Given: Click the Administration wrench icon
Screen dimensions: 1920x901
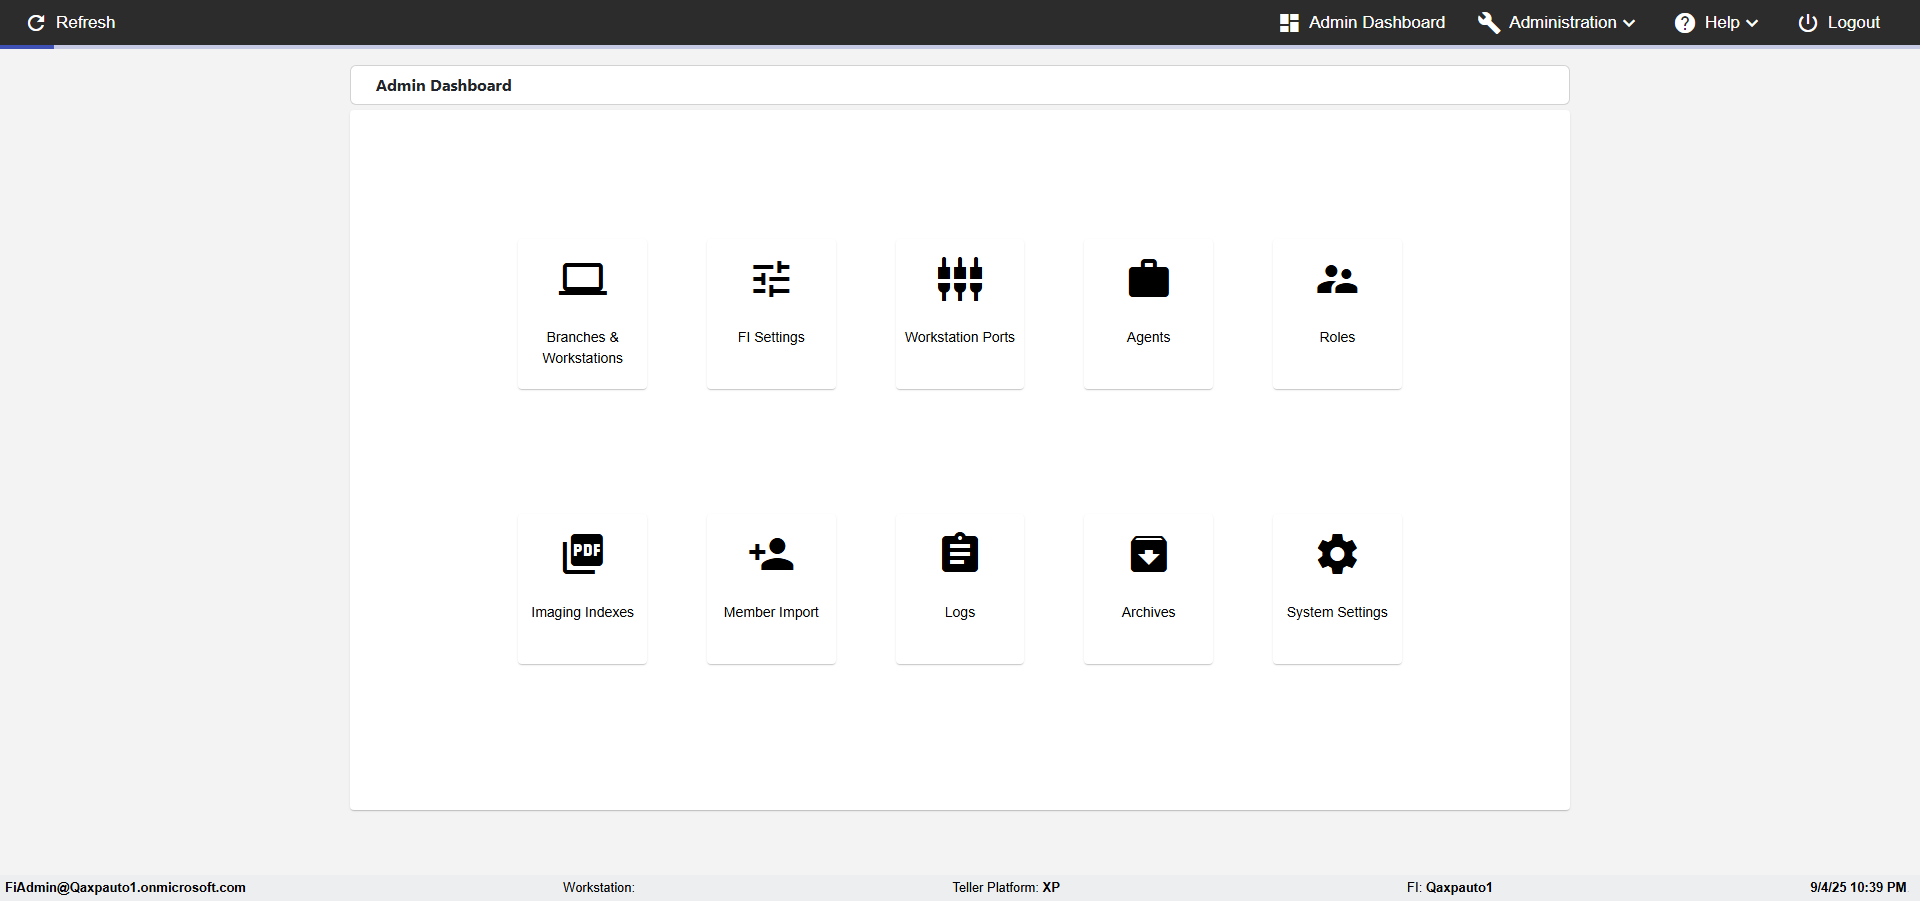Looking at the screenshot, I should pos(1488,22).
